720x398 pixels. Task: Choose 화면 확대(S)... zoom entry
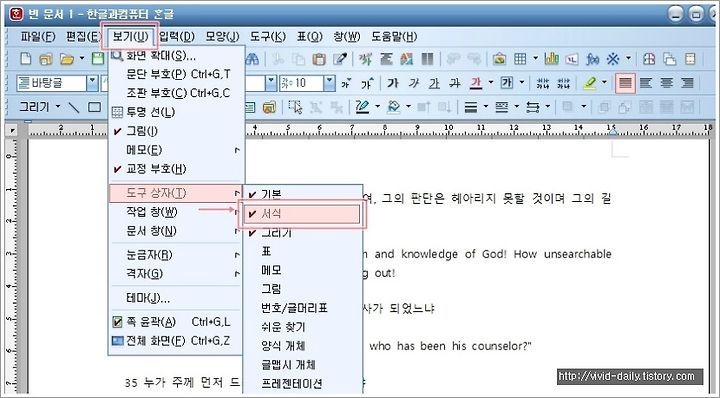click(x=174, y=56)
